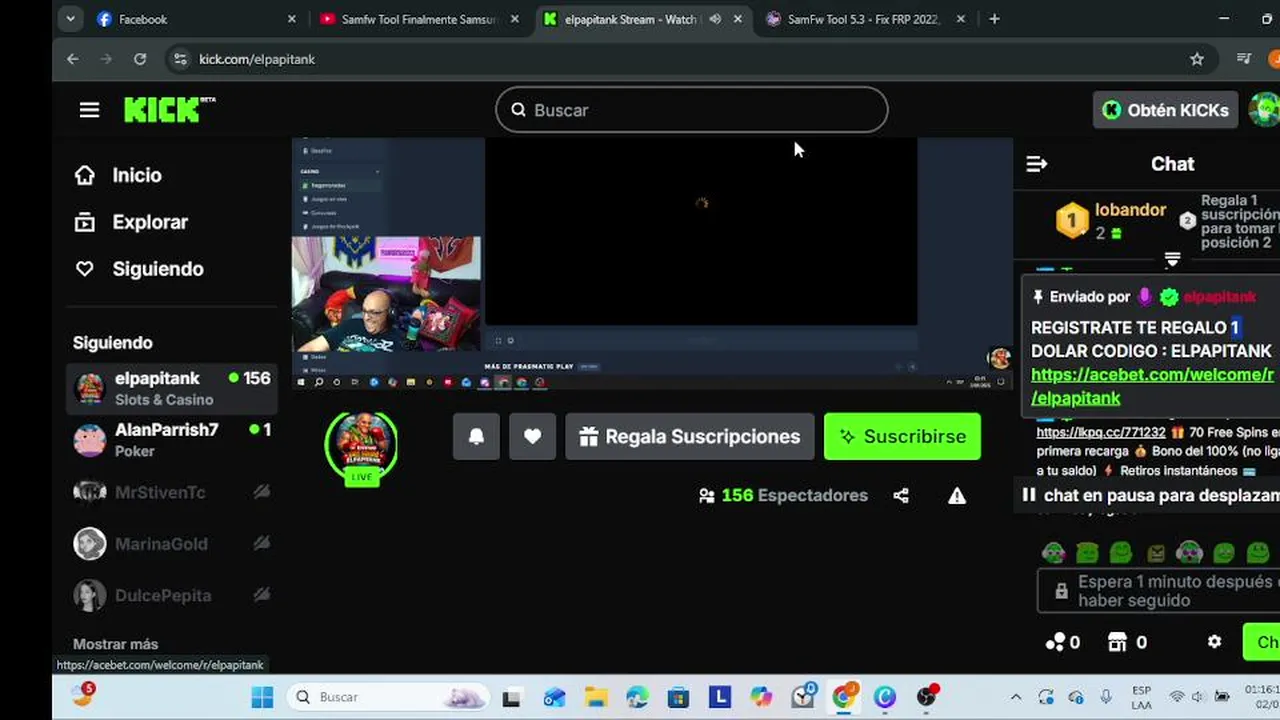Click the Obtén KICKs button
Screen dimensions: 1280x720
[1165, 110]
